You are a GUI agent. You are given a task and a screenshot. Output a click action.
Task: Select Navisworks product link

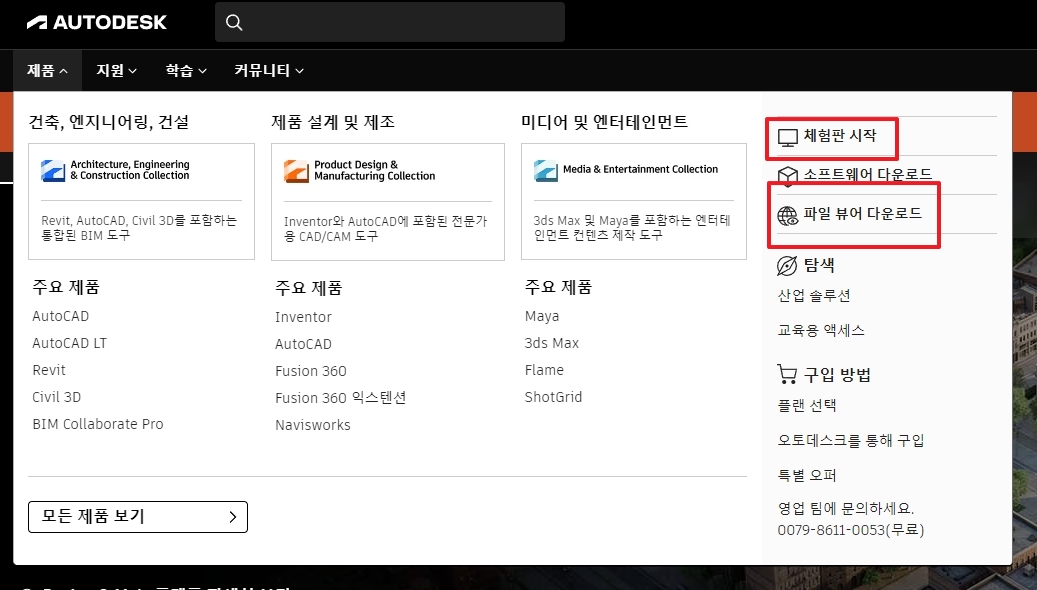pyautogui.click(x=313, y=425)
